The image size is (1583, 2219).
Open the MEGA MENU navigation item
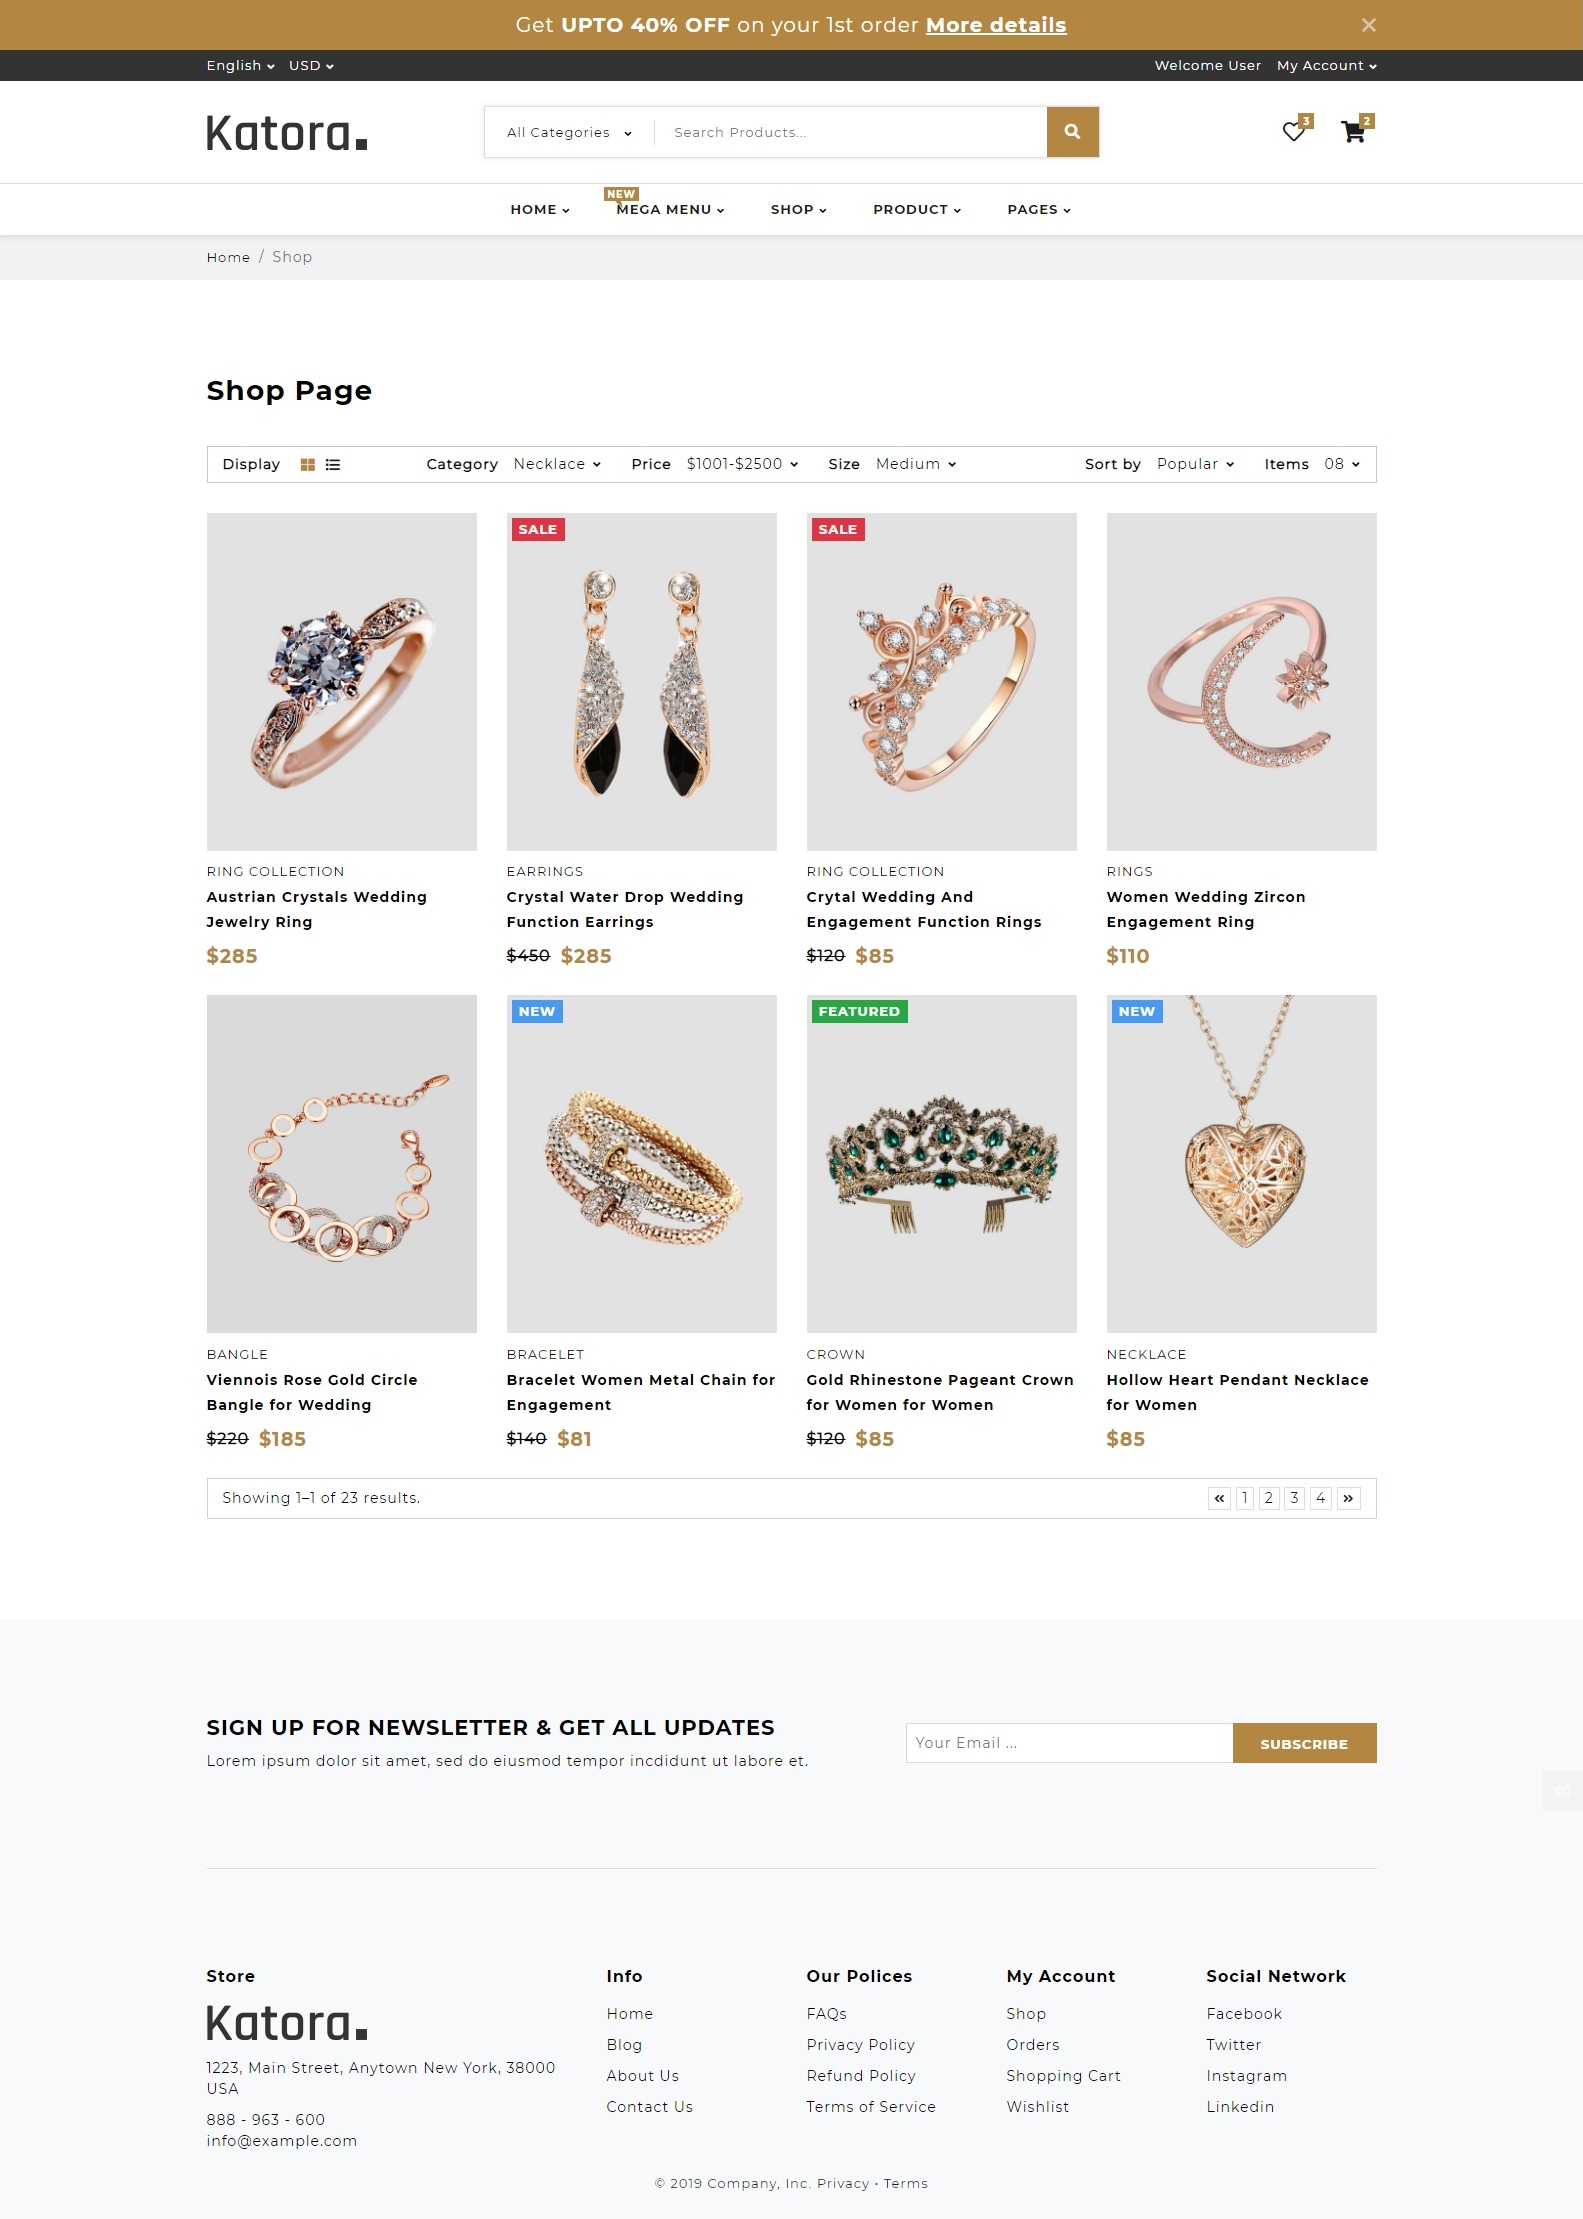[x=670, y=209]
